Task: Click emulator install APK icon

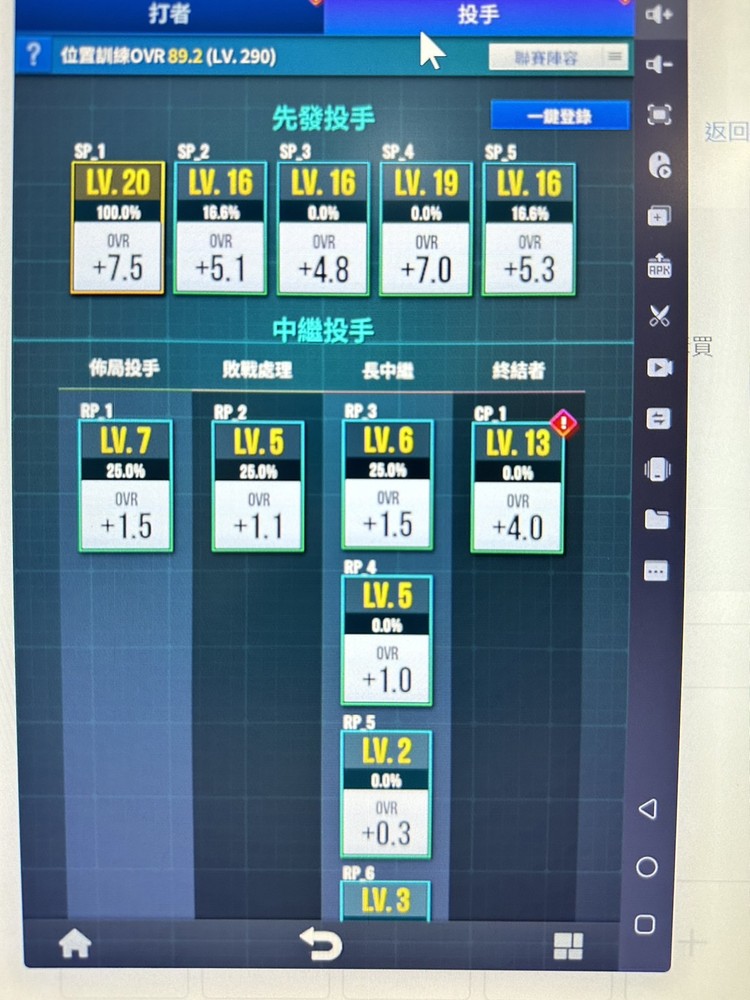Action: click(659, 265)
